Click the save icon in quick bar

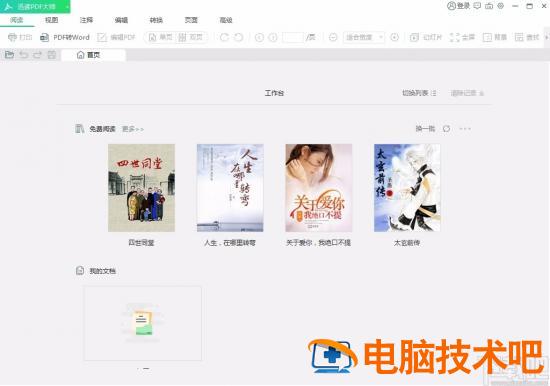52,55
